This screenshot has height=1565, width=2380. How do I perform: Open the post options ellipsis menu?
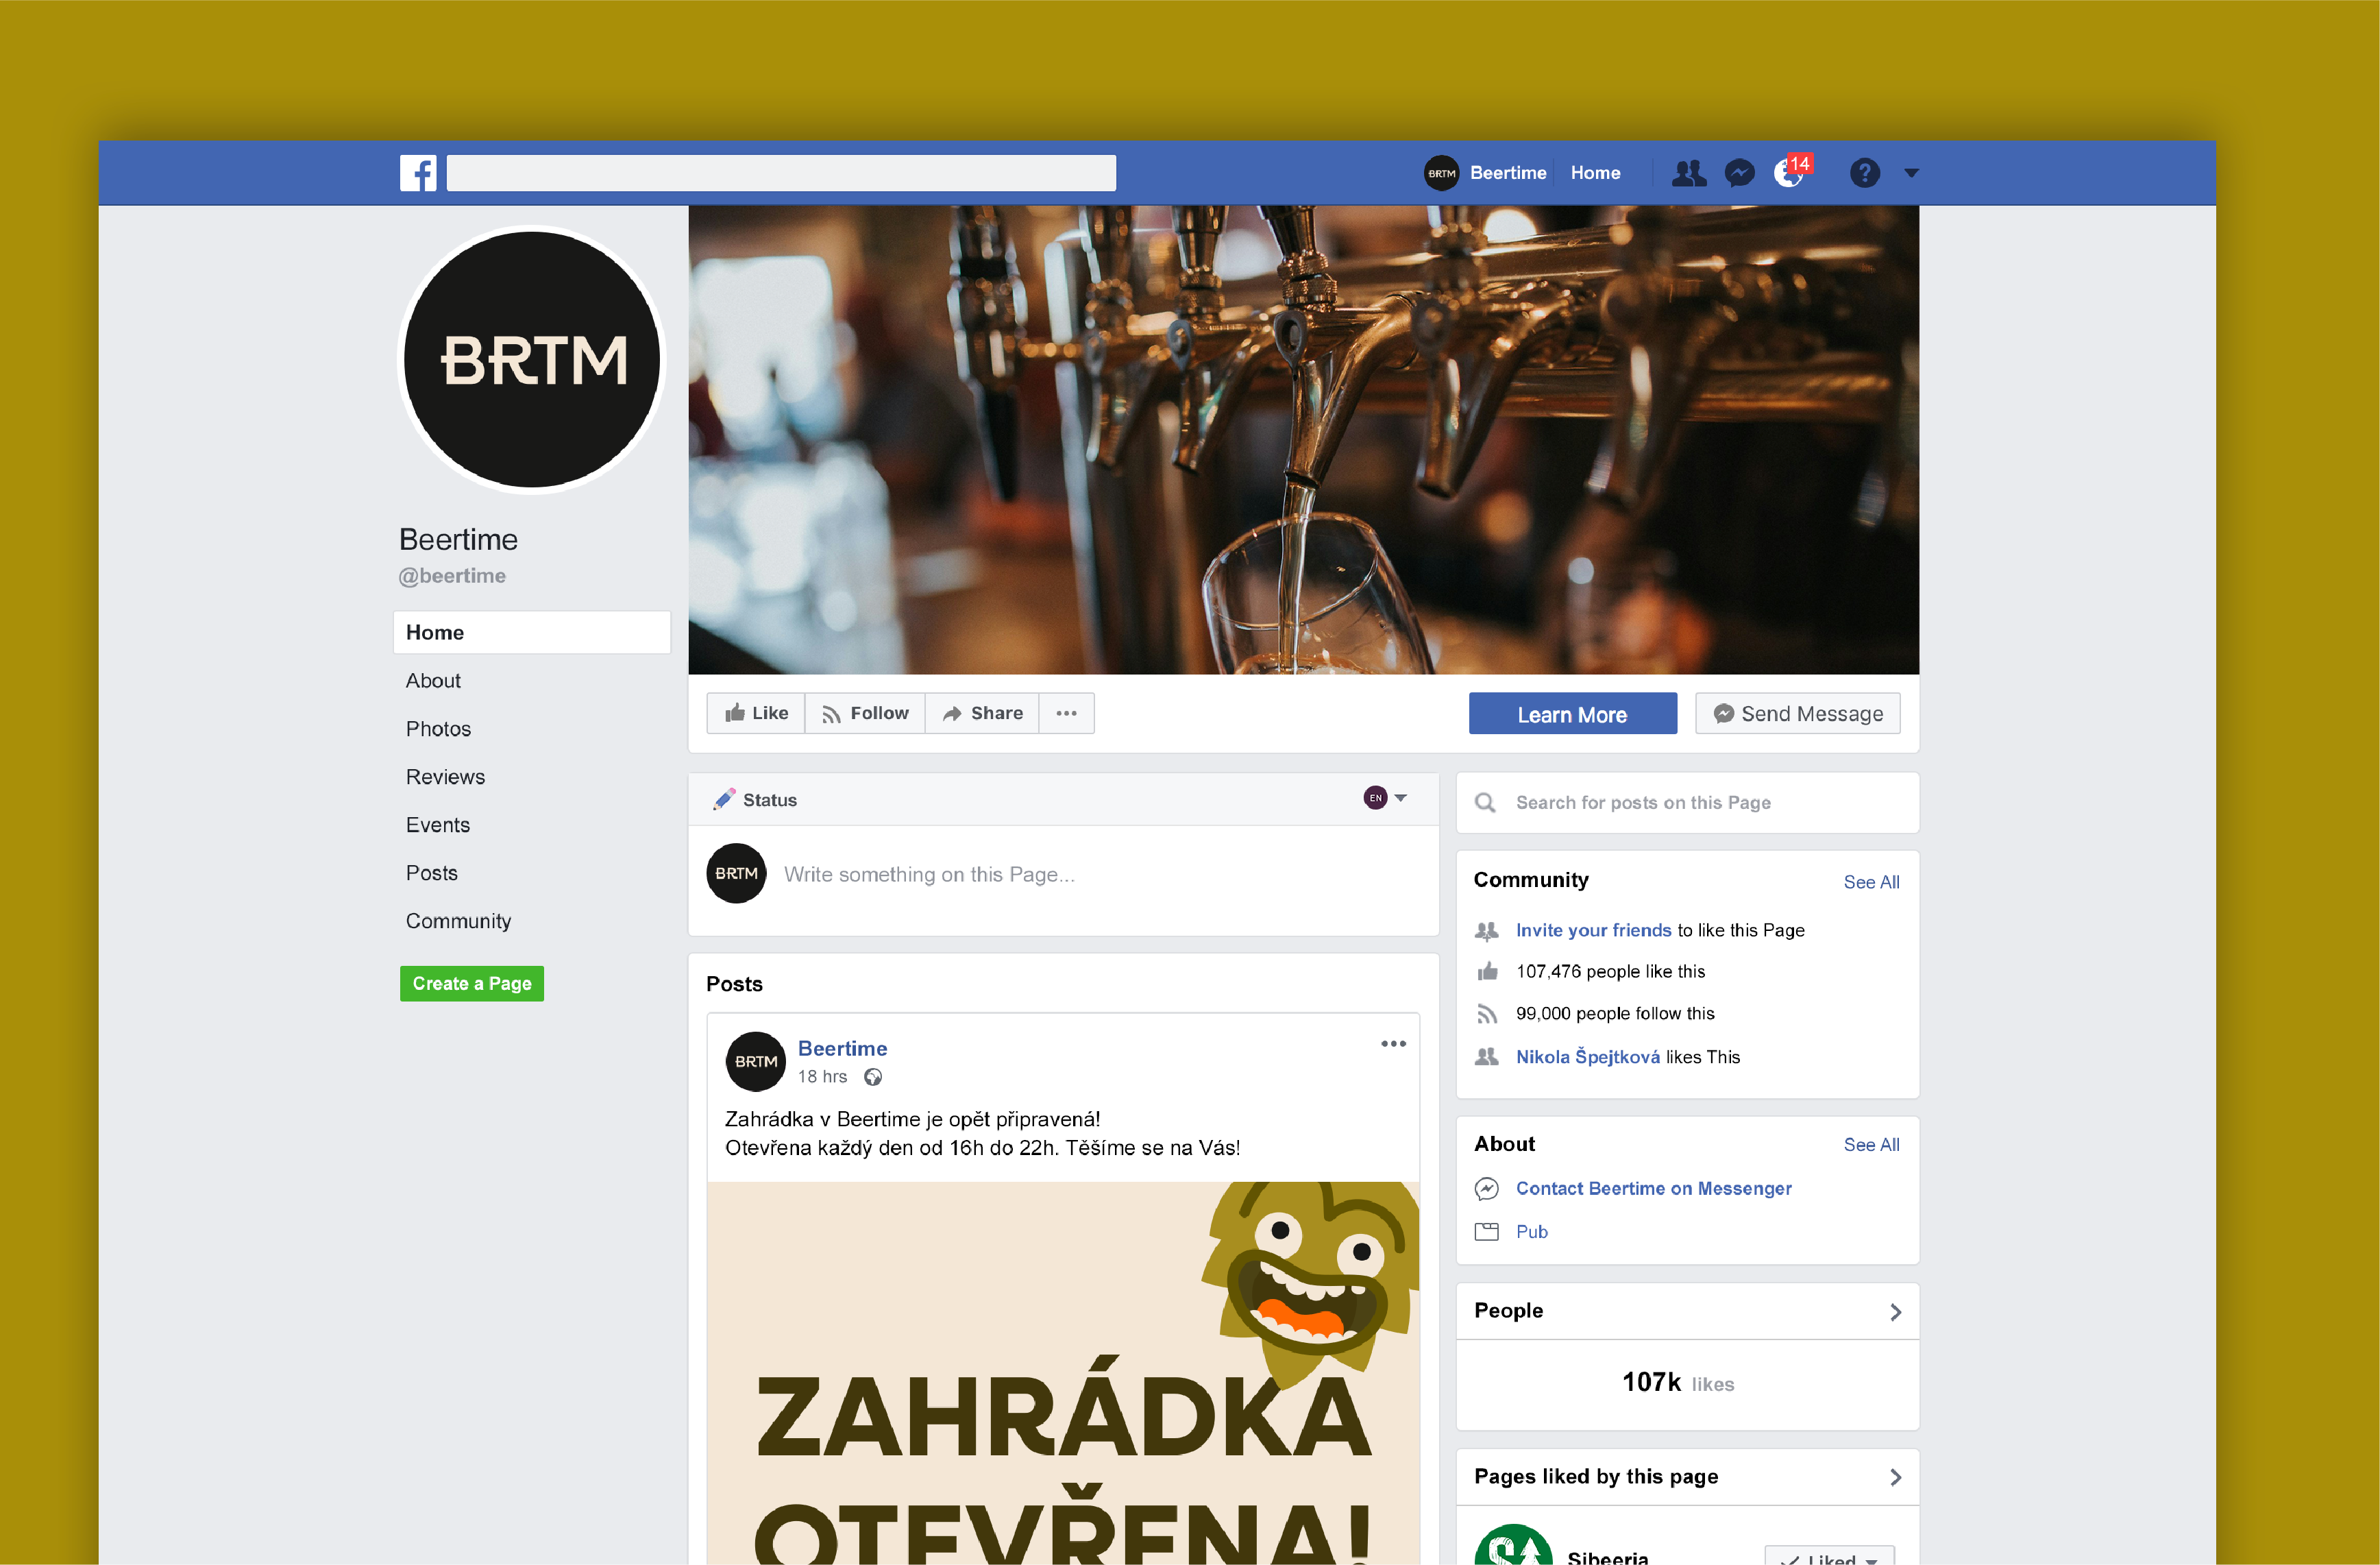(1393, 1043)
